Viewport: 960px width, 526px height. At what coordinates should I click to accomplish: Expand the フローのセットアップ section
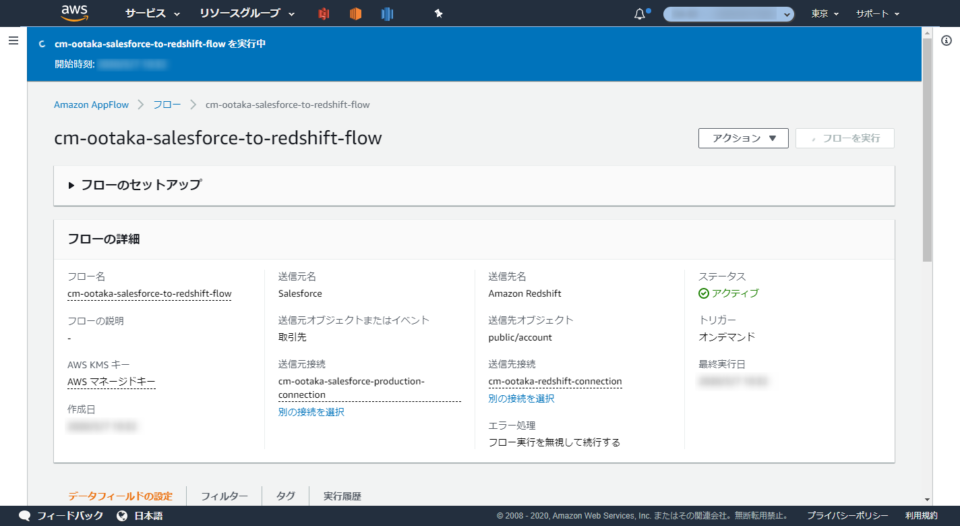point(135,185)
